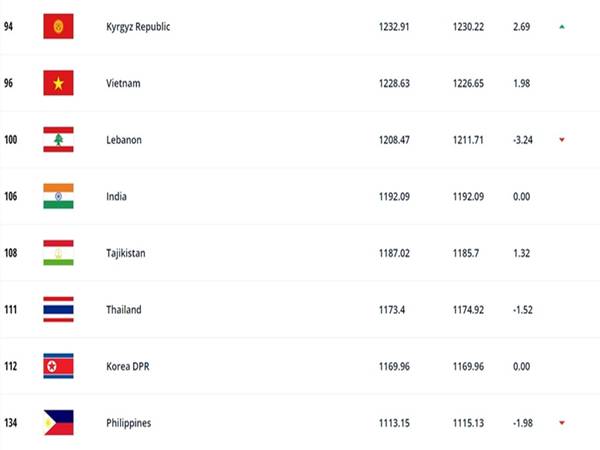Click the Korea DPR flag icon
This screenshot has height=450, width=600.
coord(58,366)
